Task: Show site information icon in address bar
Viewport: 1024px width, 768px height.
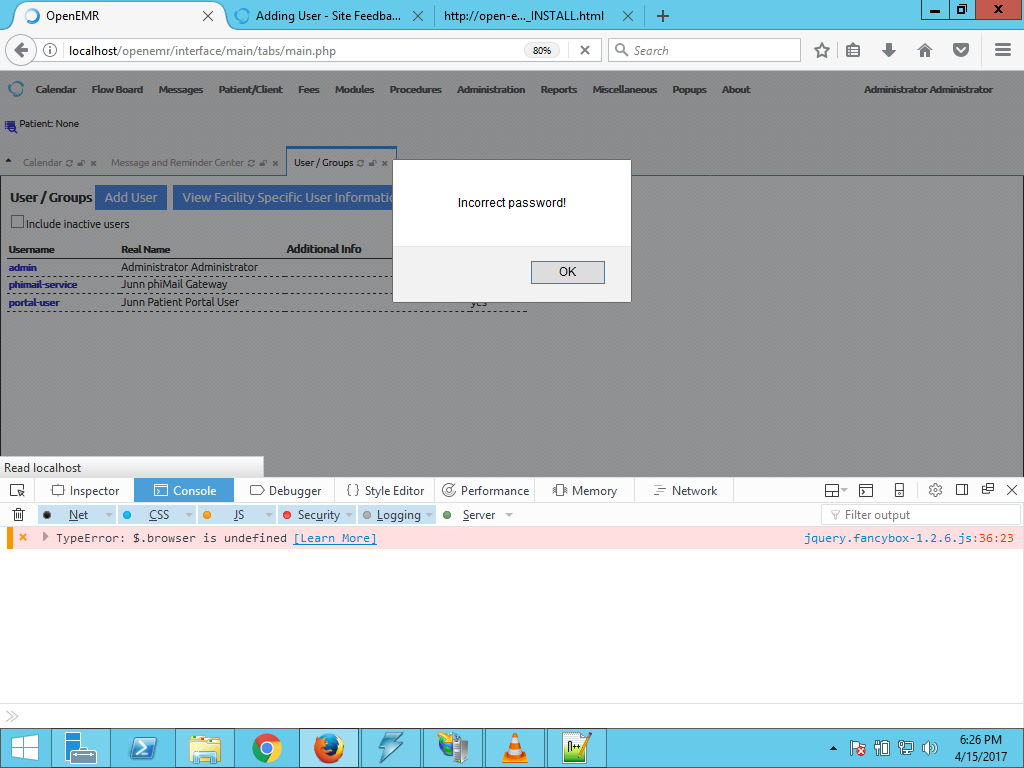Action: click(49, 50)
